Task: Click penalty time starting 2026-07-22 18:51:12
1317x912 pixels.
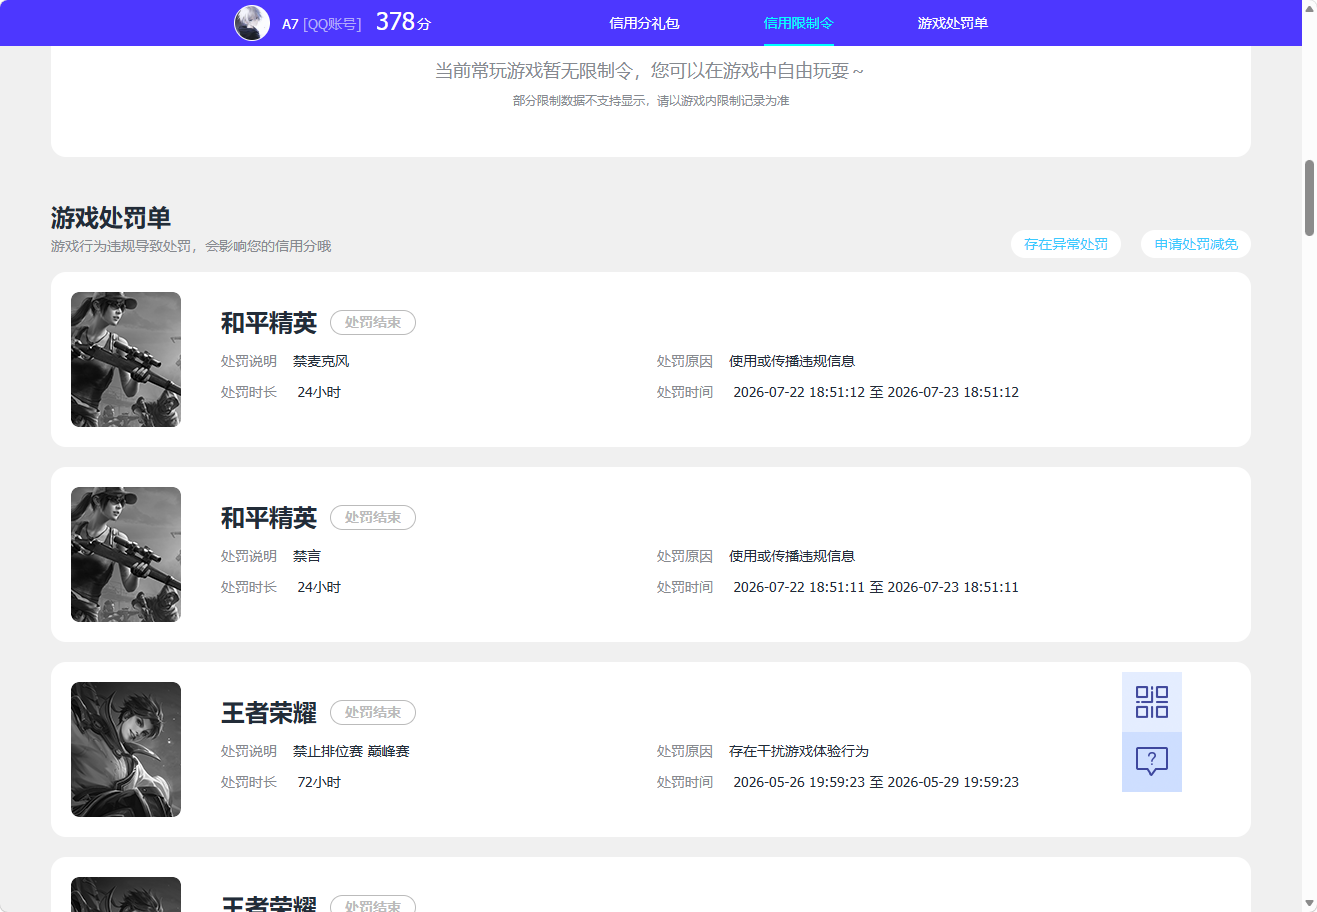Action: [876, 392]
